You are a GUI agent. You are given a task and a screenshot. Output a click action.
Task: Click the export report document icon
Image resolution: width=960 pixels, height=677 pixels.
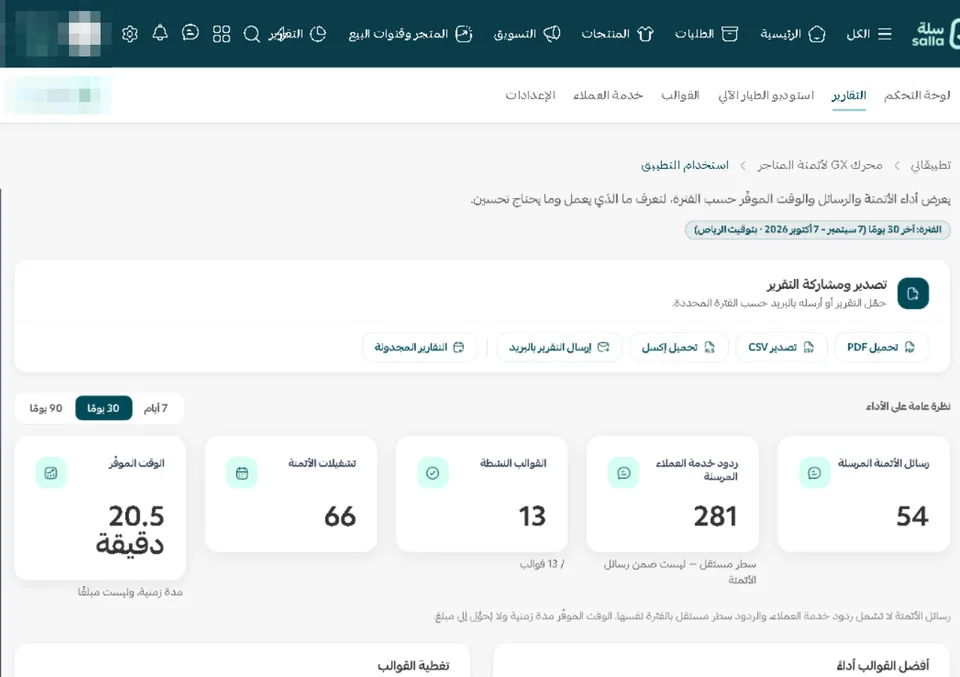coord(913,294)
